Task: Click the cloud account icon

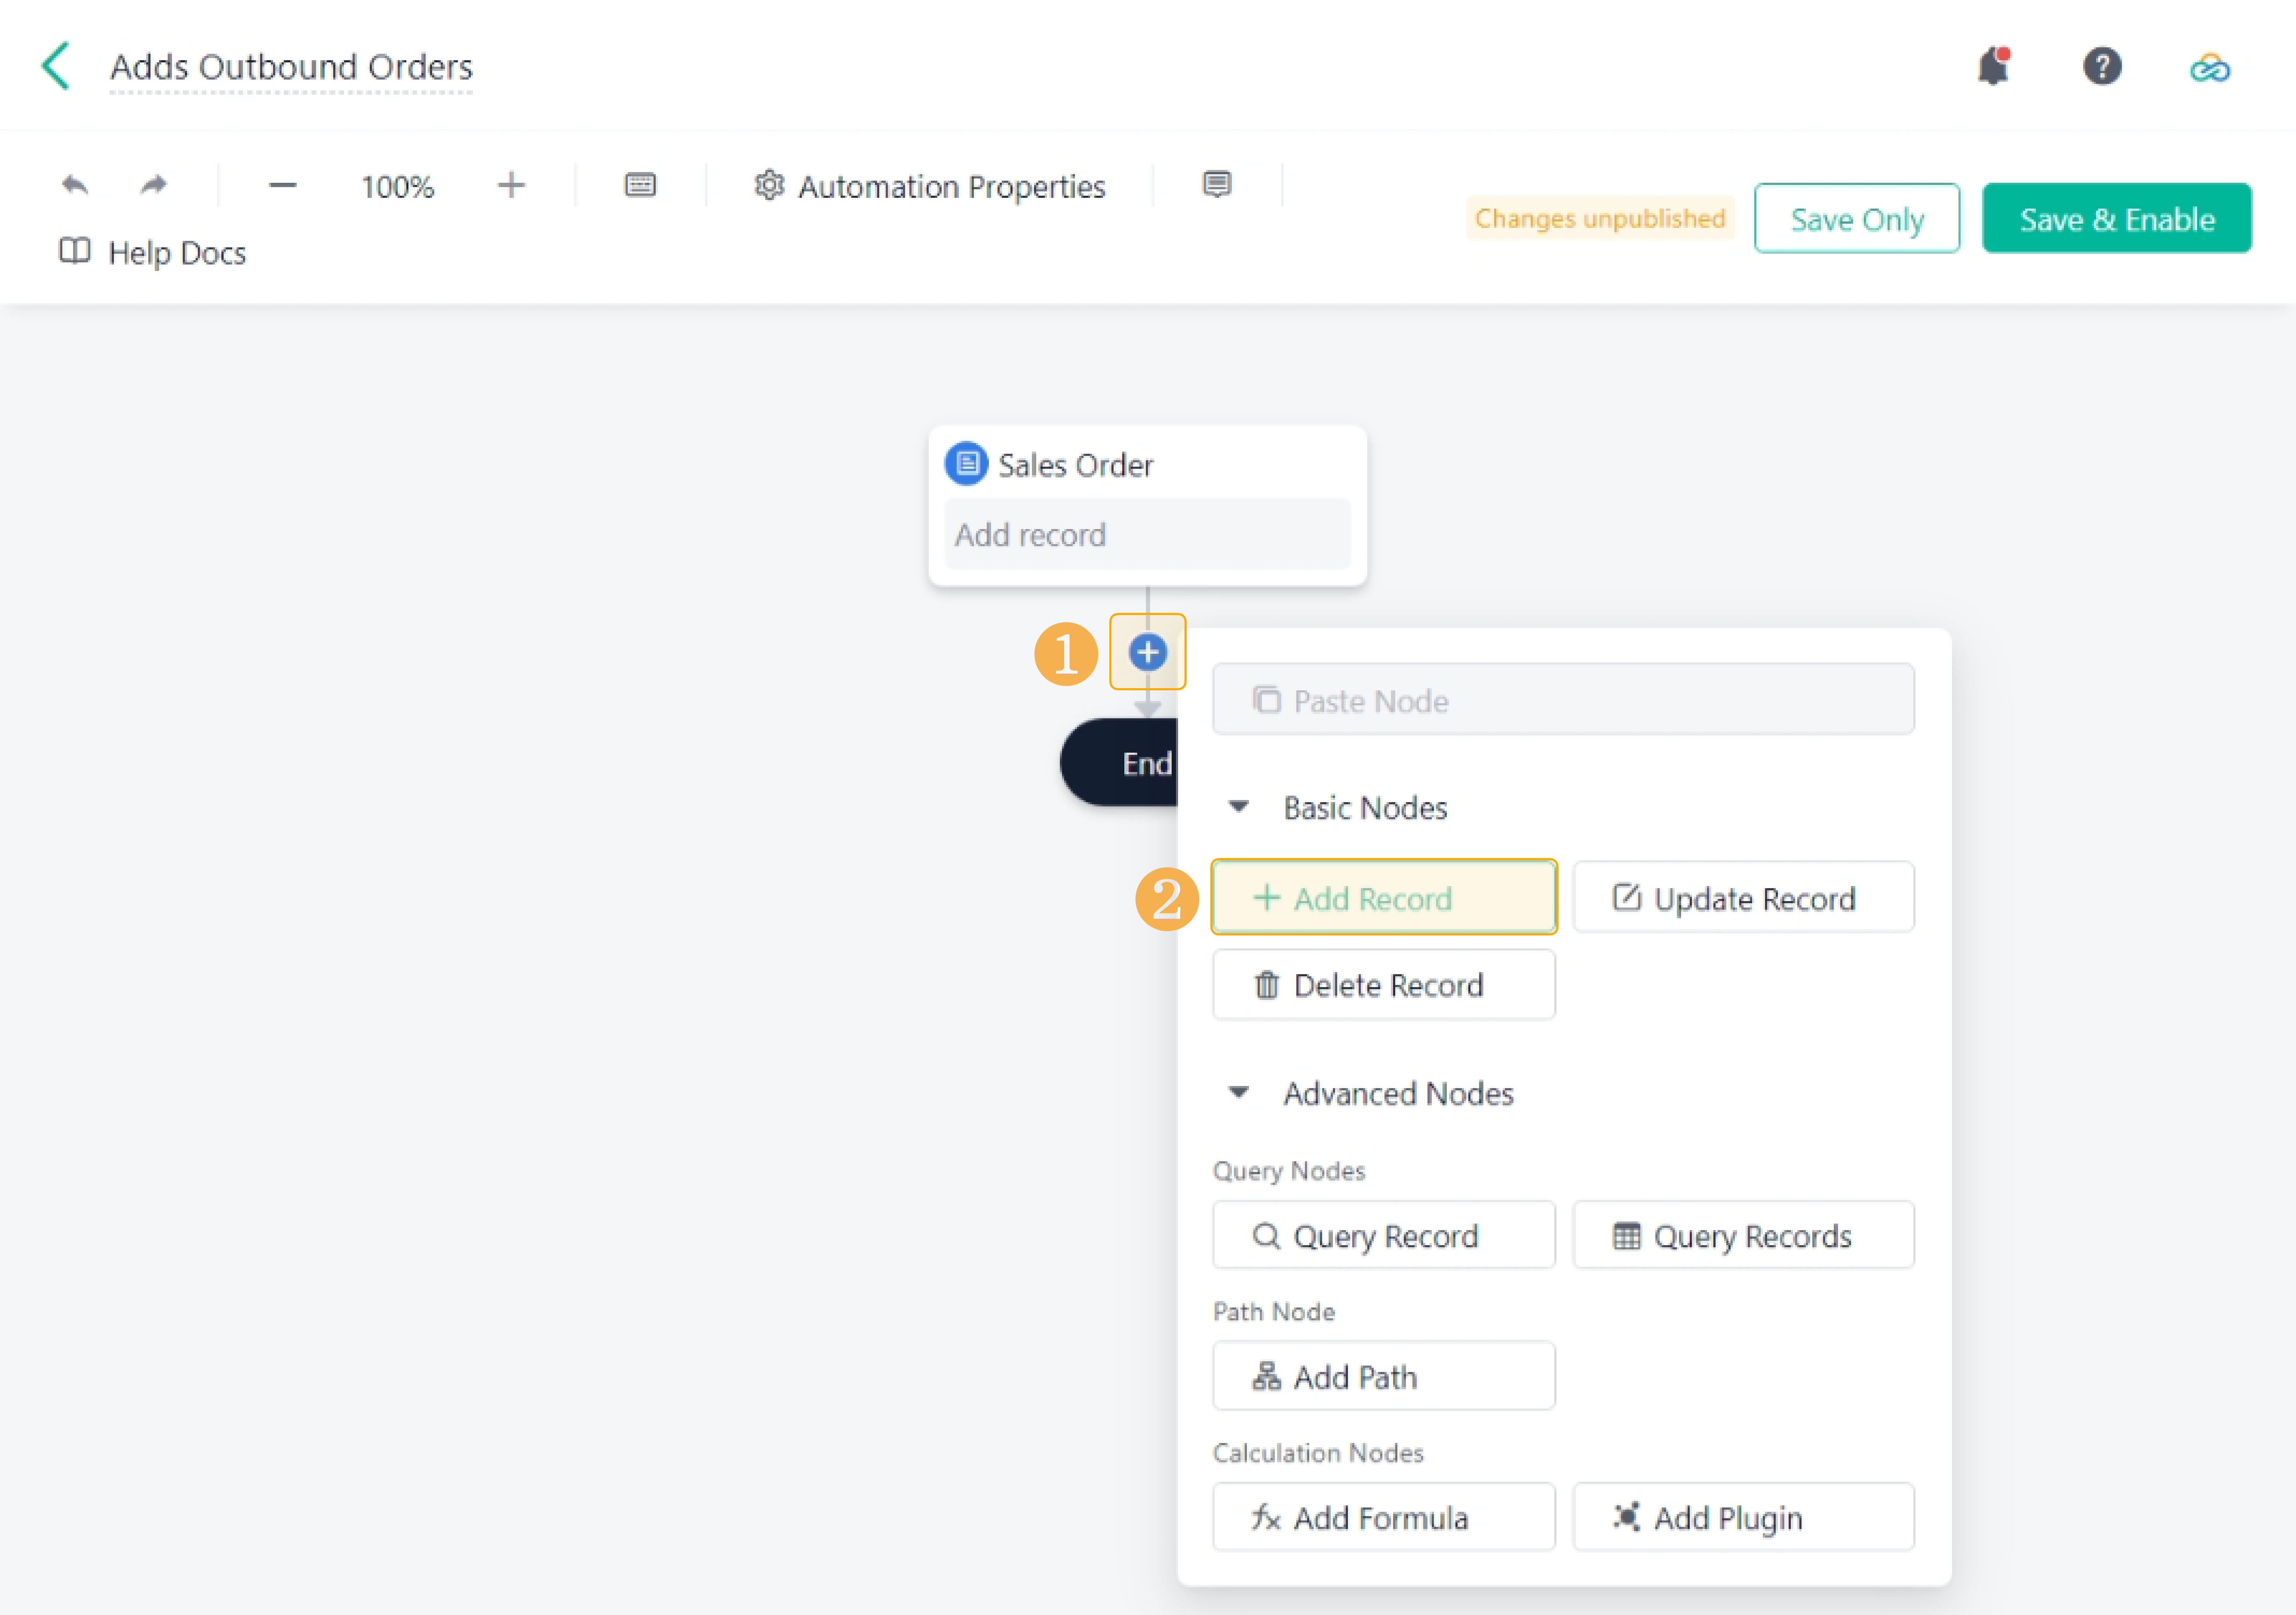Action: 2209,68
